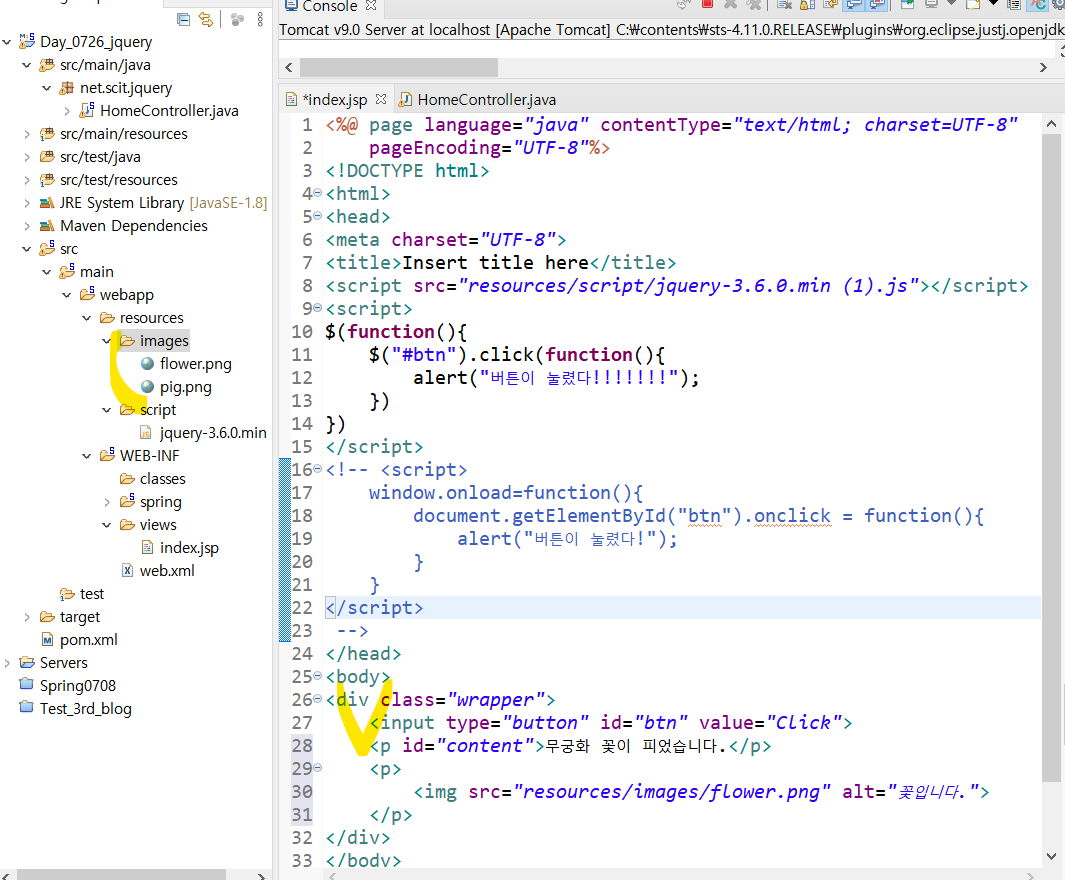Click the Console scrollbar right arrow
1065x880 pixels.
pyautogui.click(x=1043, y=67)
